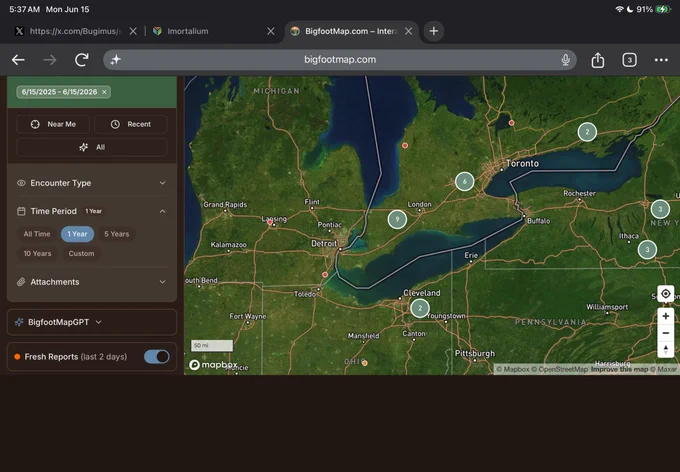Click the Near Me button

point(53,124)
